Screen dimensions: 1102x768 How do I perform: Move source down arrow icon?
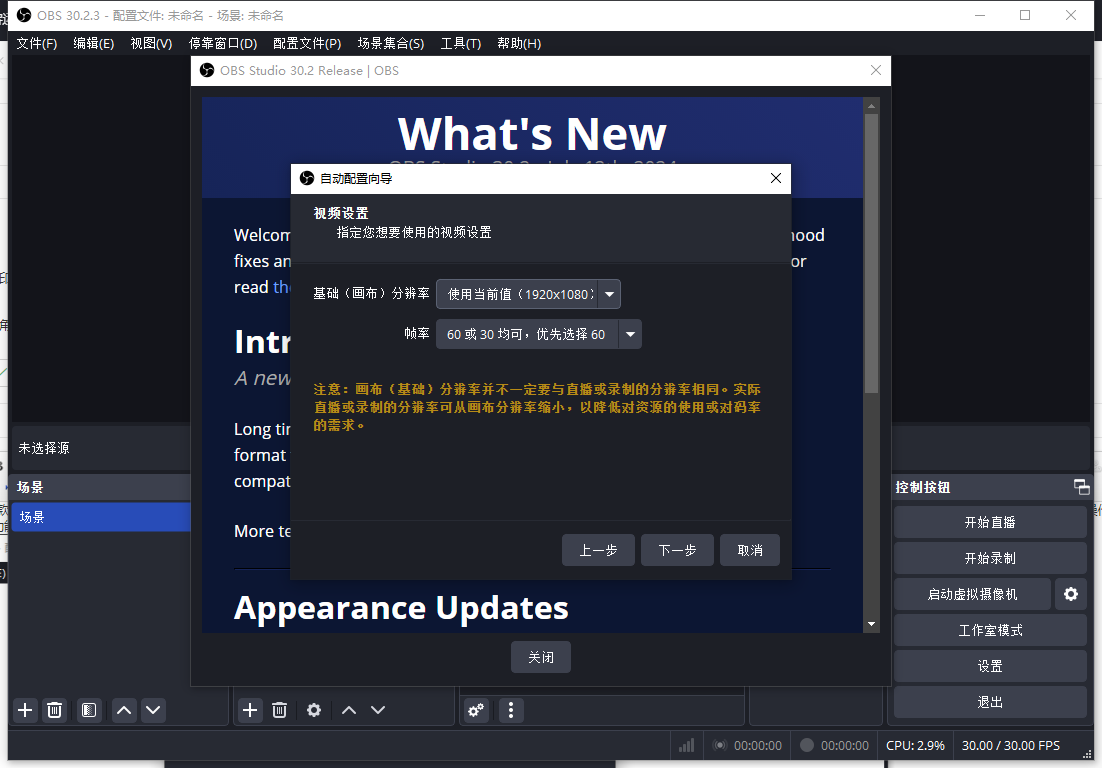click(378, 710)
